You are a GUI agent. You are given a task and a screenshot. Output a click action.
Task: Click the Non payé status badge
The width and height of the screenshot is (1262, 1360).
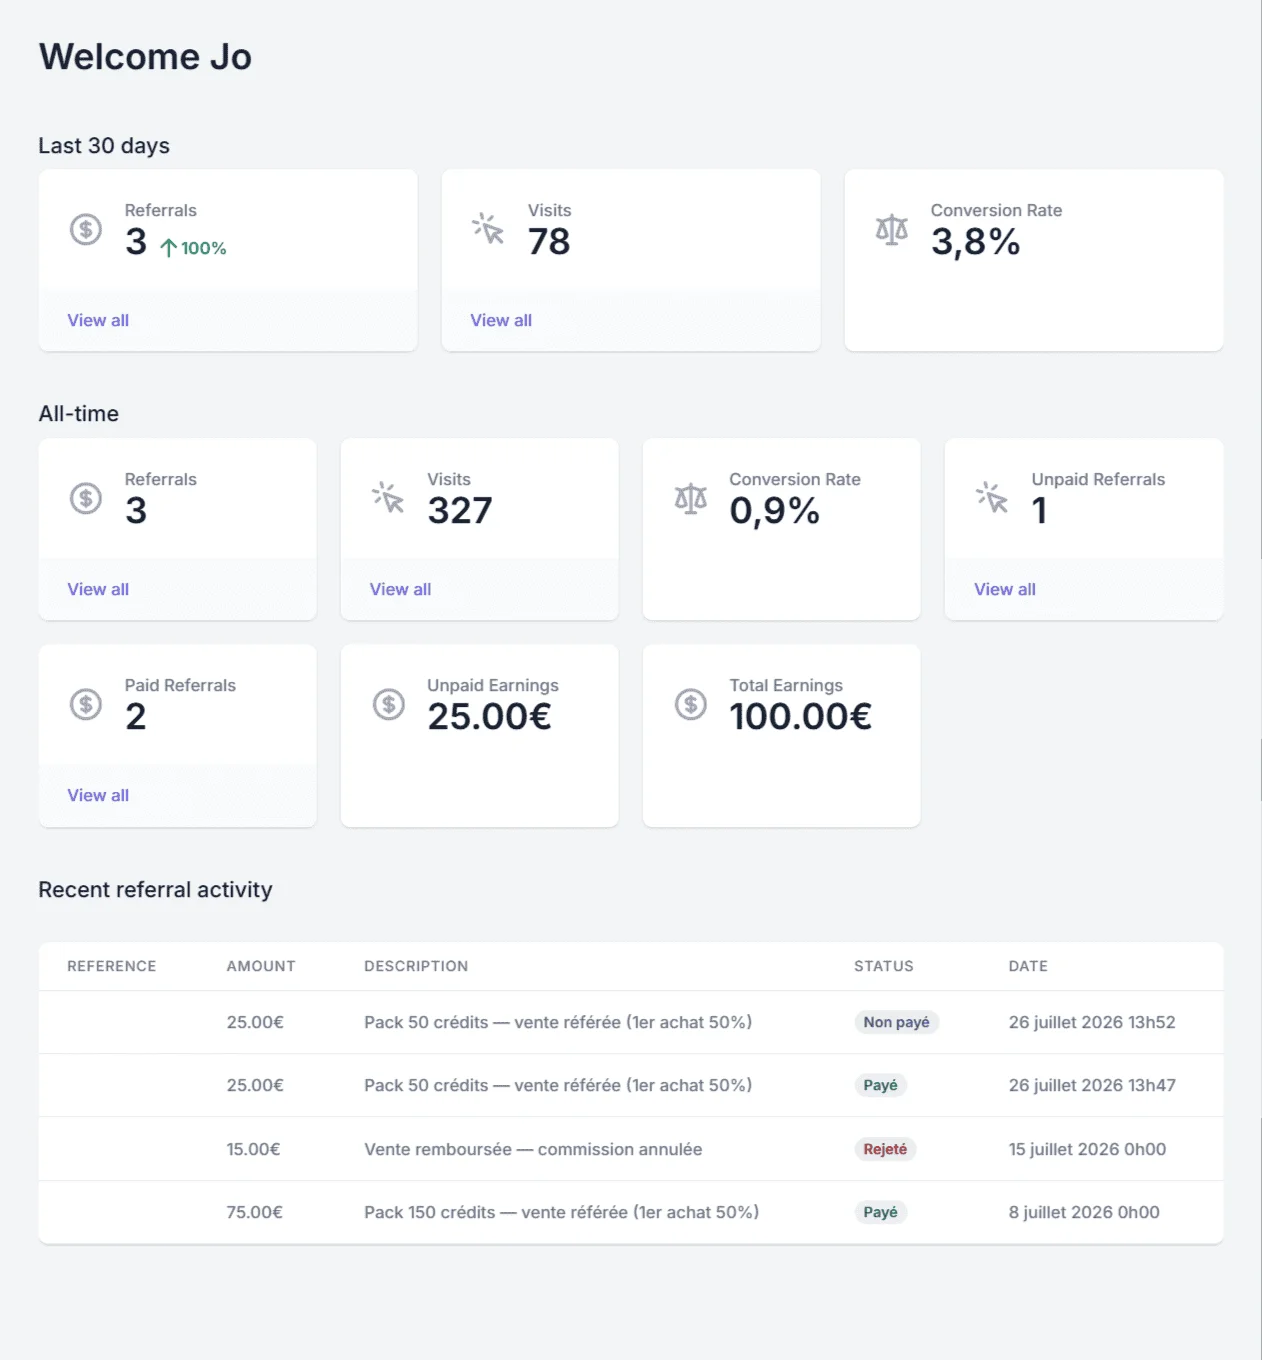coord(896,1022)
